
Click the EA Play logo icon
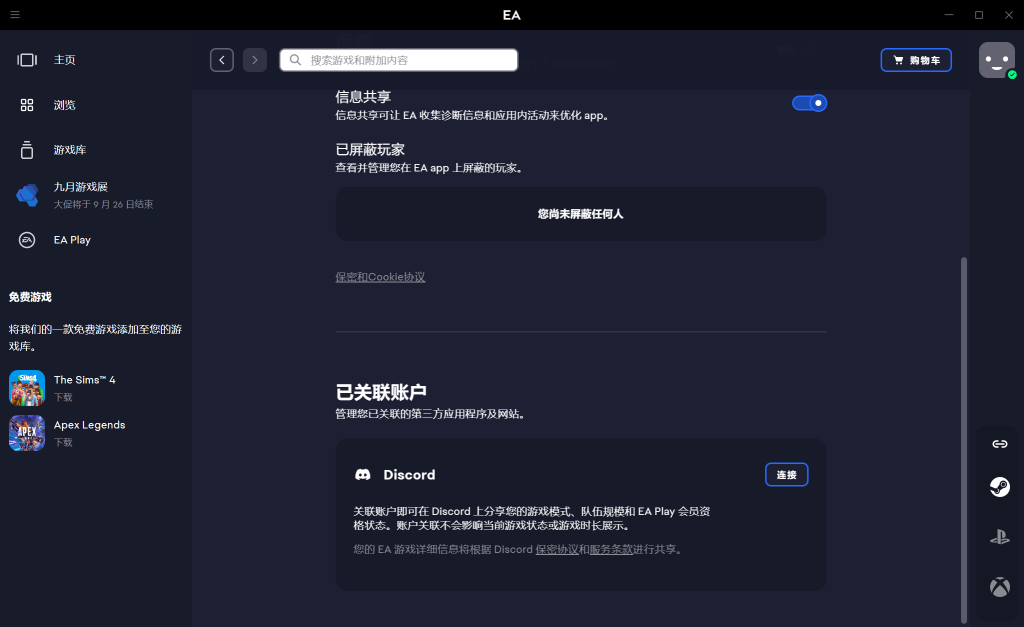click(27, 240)
